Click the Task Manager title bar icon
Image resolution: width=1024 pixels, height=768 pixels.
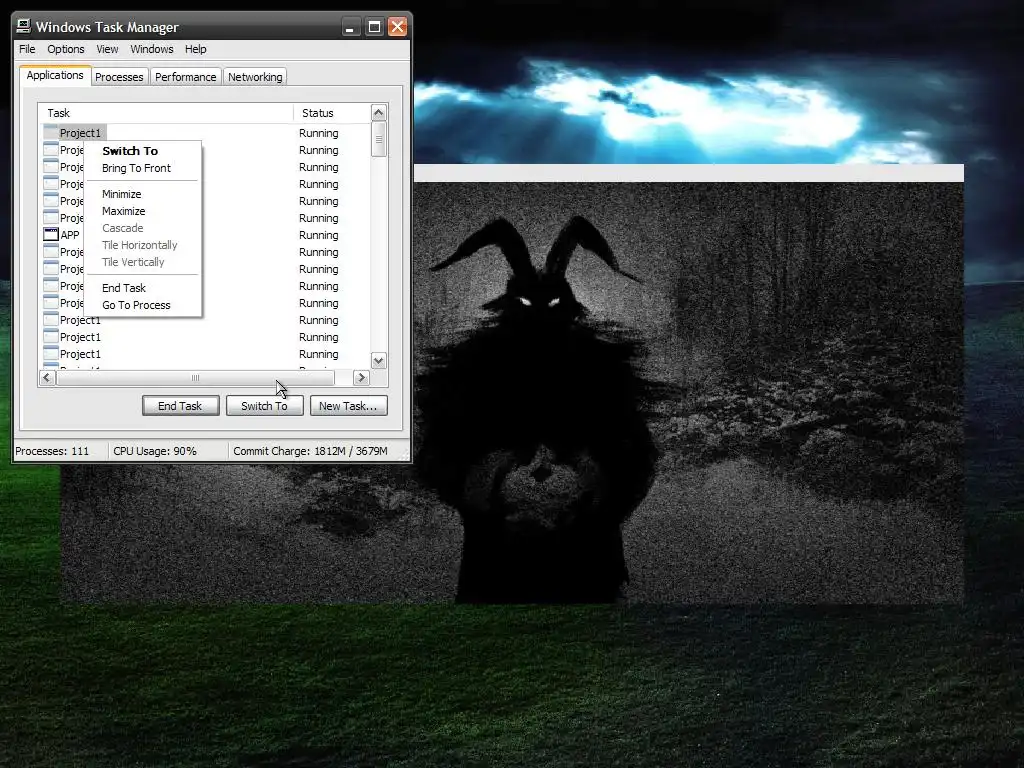pyautogui.click(x=24, y=26)
